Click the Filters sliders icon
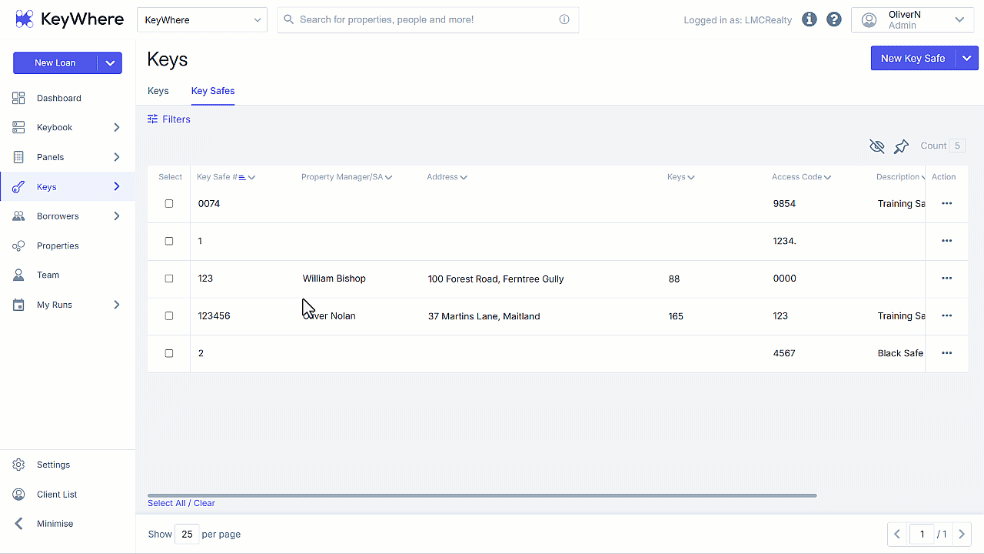Screen dimensions: 984x554 [x=152, y=119]
